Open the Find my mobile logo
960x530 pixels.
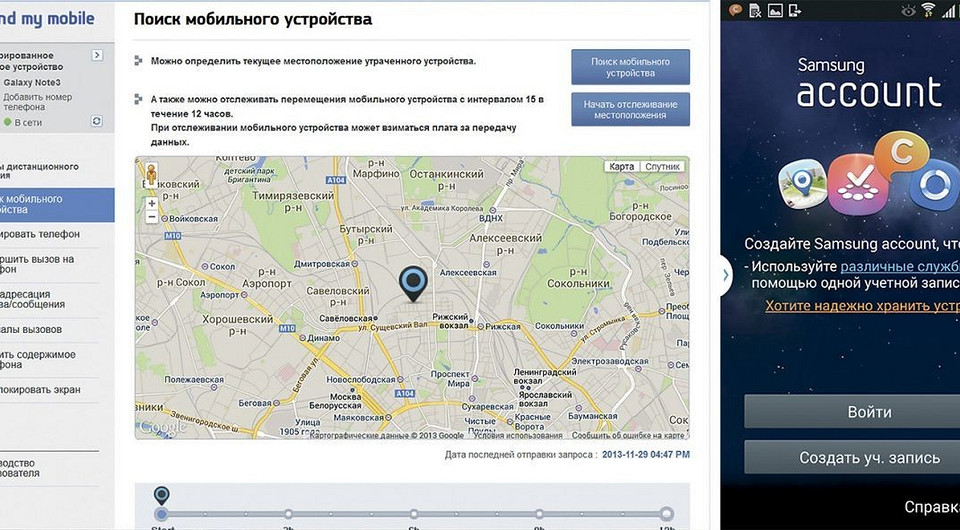[47, 18]
